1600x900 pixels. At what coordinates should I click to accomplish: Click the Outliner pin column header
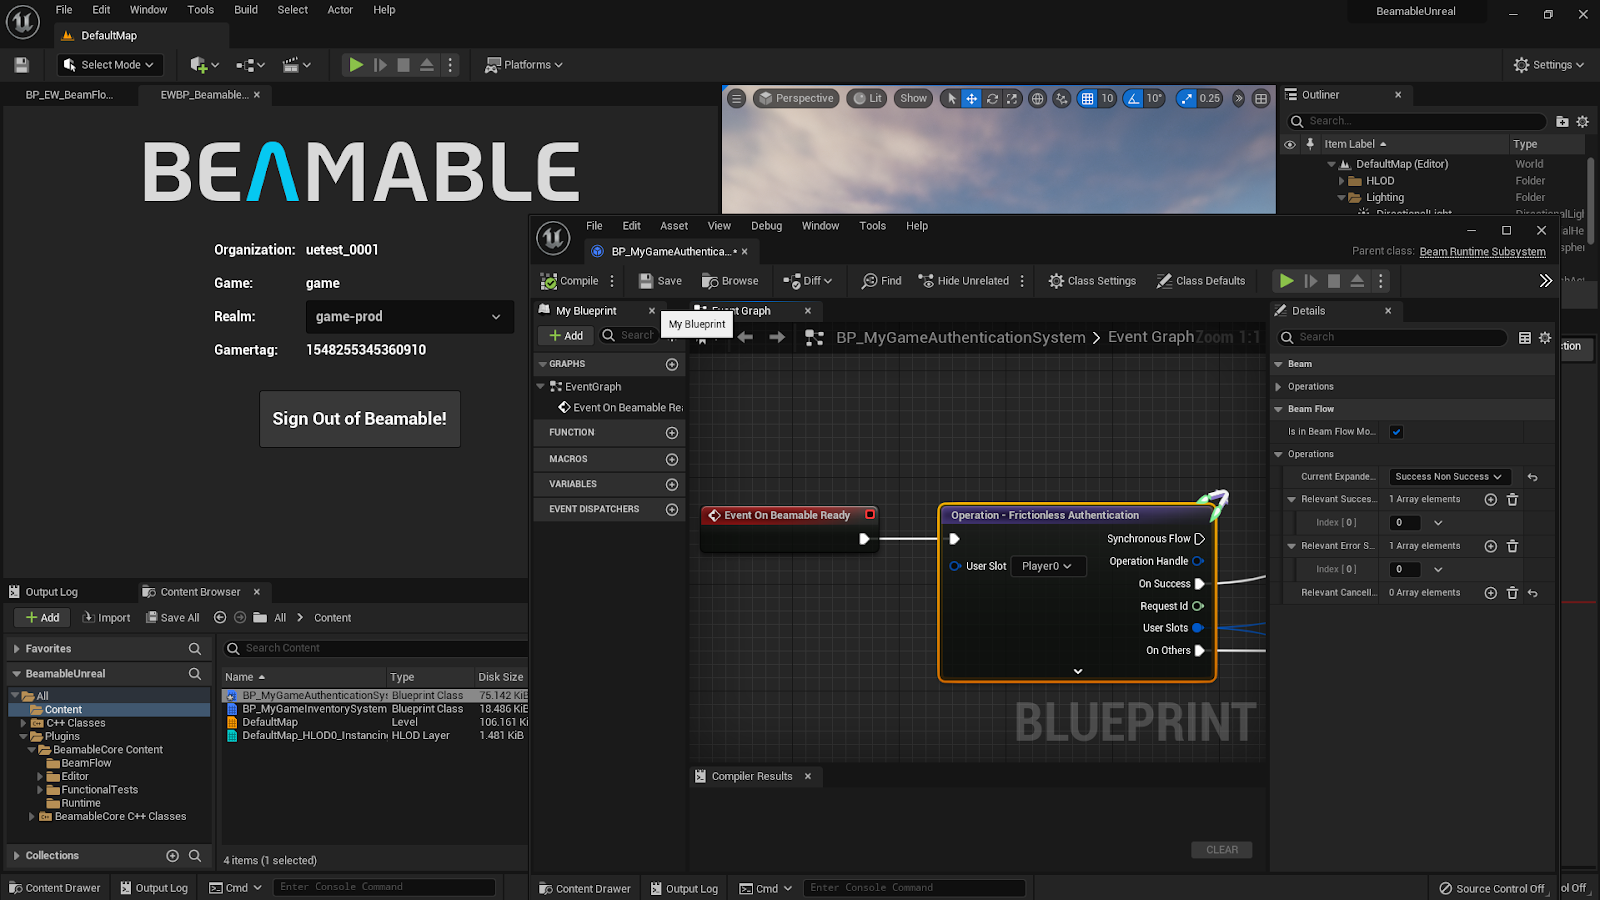[x=1310, y=144]
